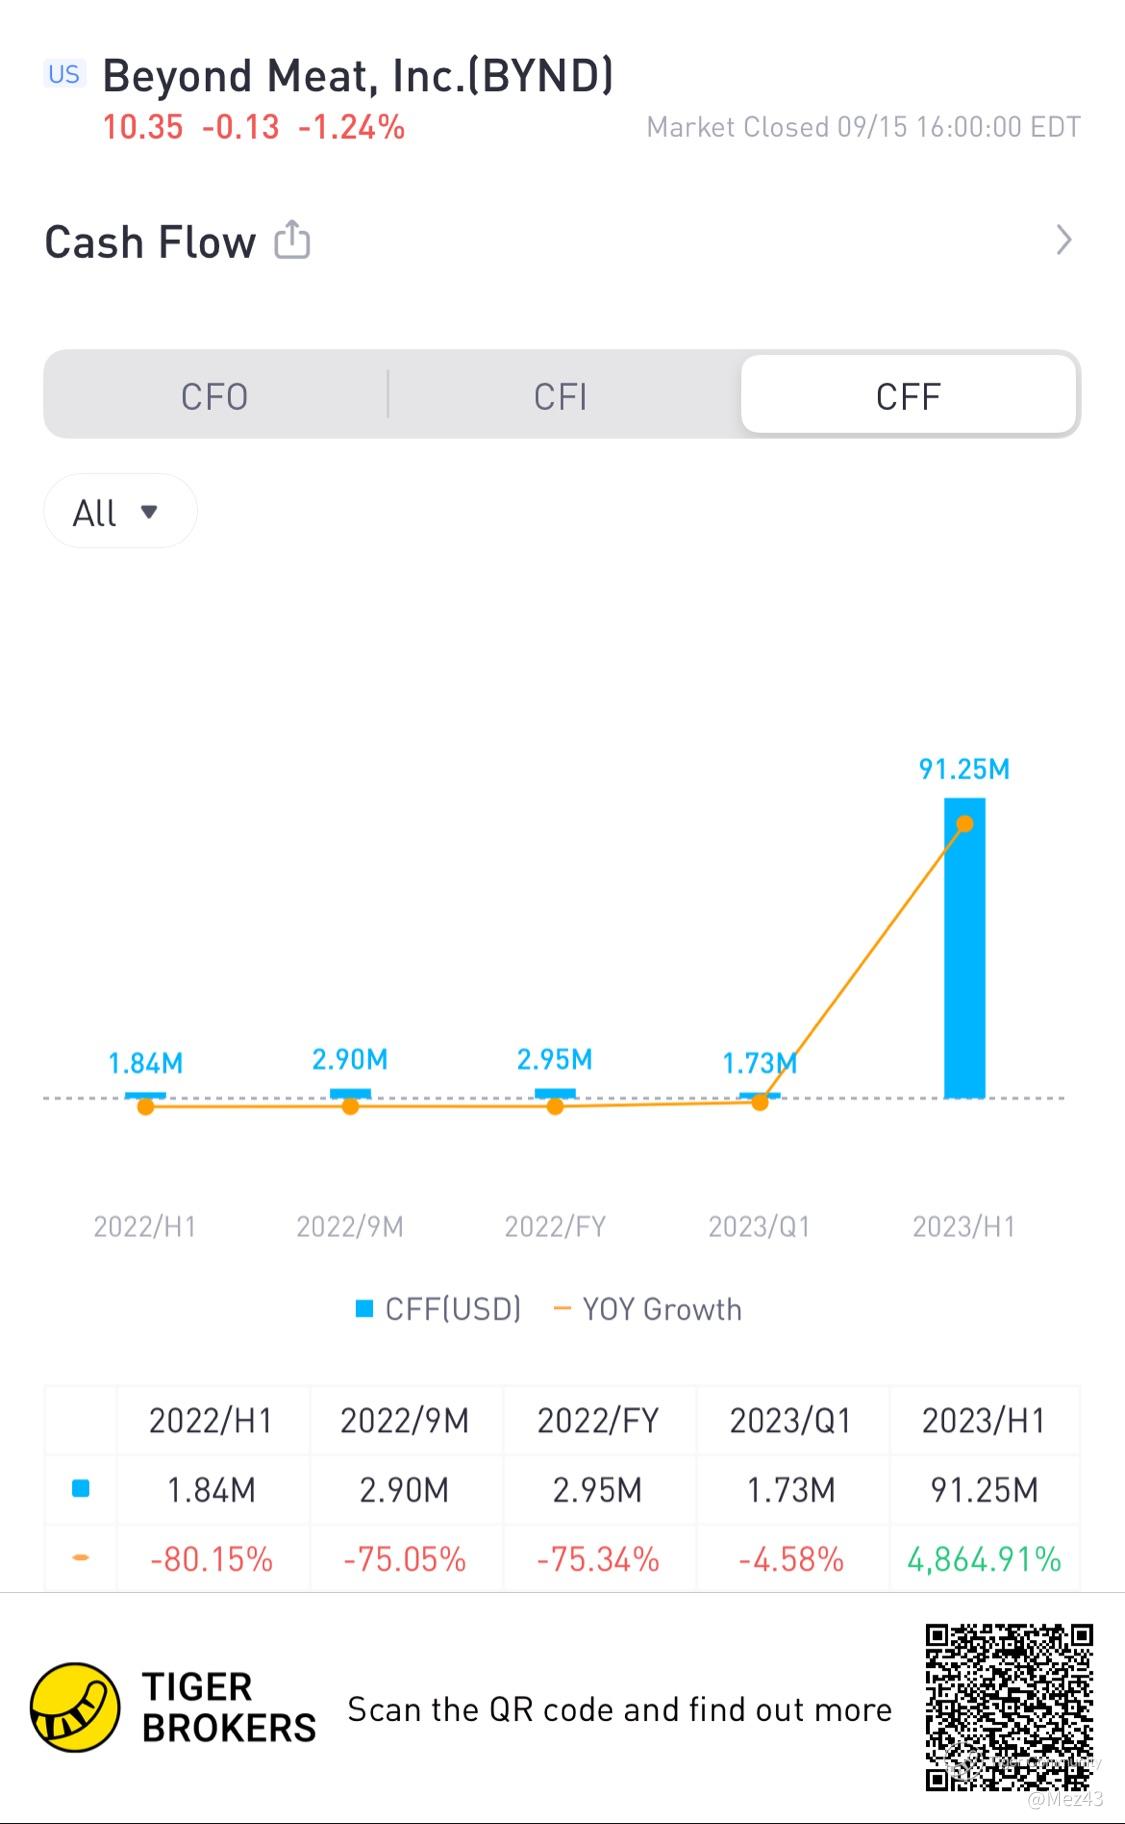The width and height of the screenshot is (1125, 1824).
Task: Switch to the CFO tab
Action: tap(214, 396)
